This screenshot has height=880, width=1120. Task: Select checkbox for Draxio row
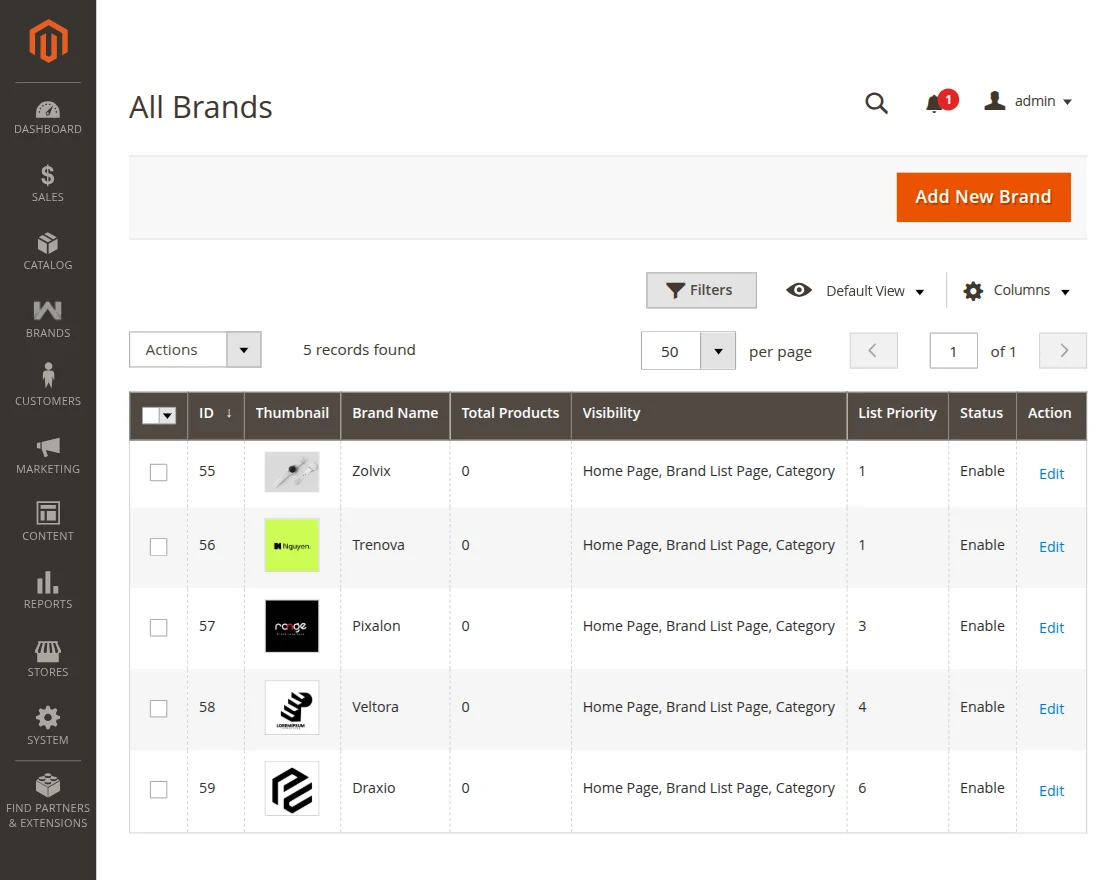[159, 789]
